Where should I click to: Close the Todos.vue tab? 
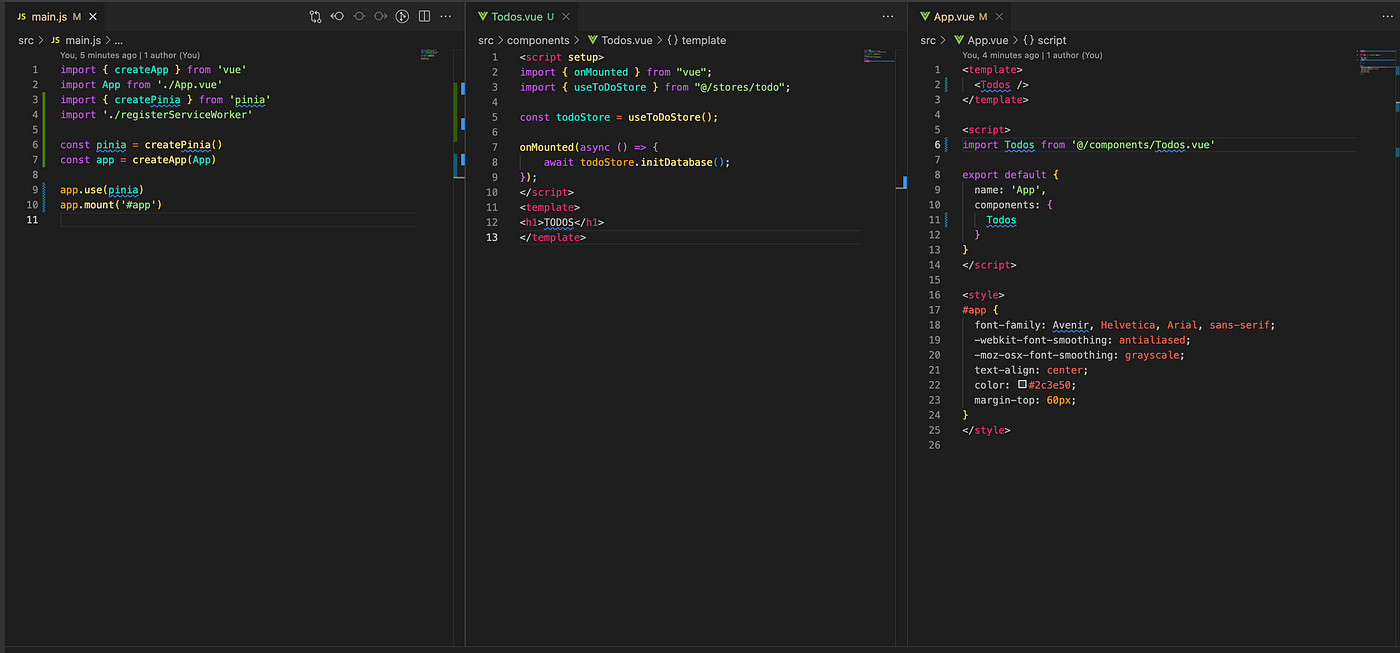coord(564,17)
